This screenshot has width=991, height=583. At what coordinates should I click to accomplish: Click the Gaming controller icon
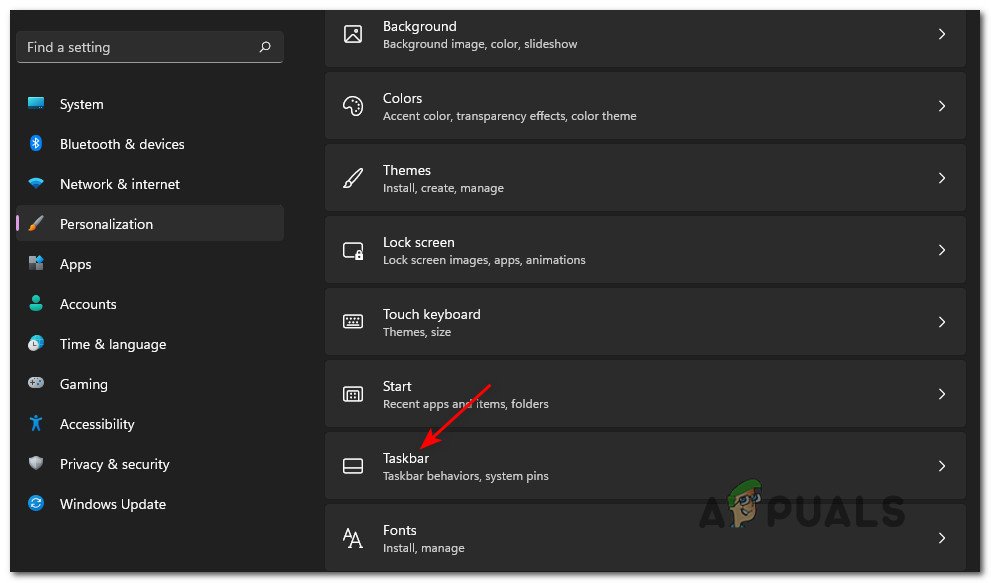pyautogui.click(x=36, y=384)
